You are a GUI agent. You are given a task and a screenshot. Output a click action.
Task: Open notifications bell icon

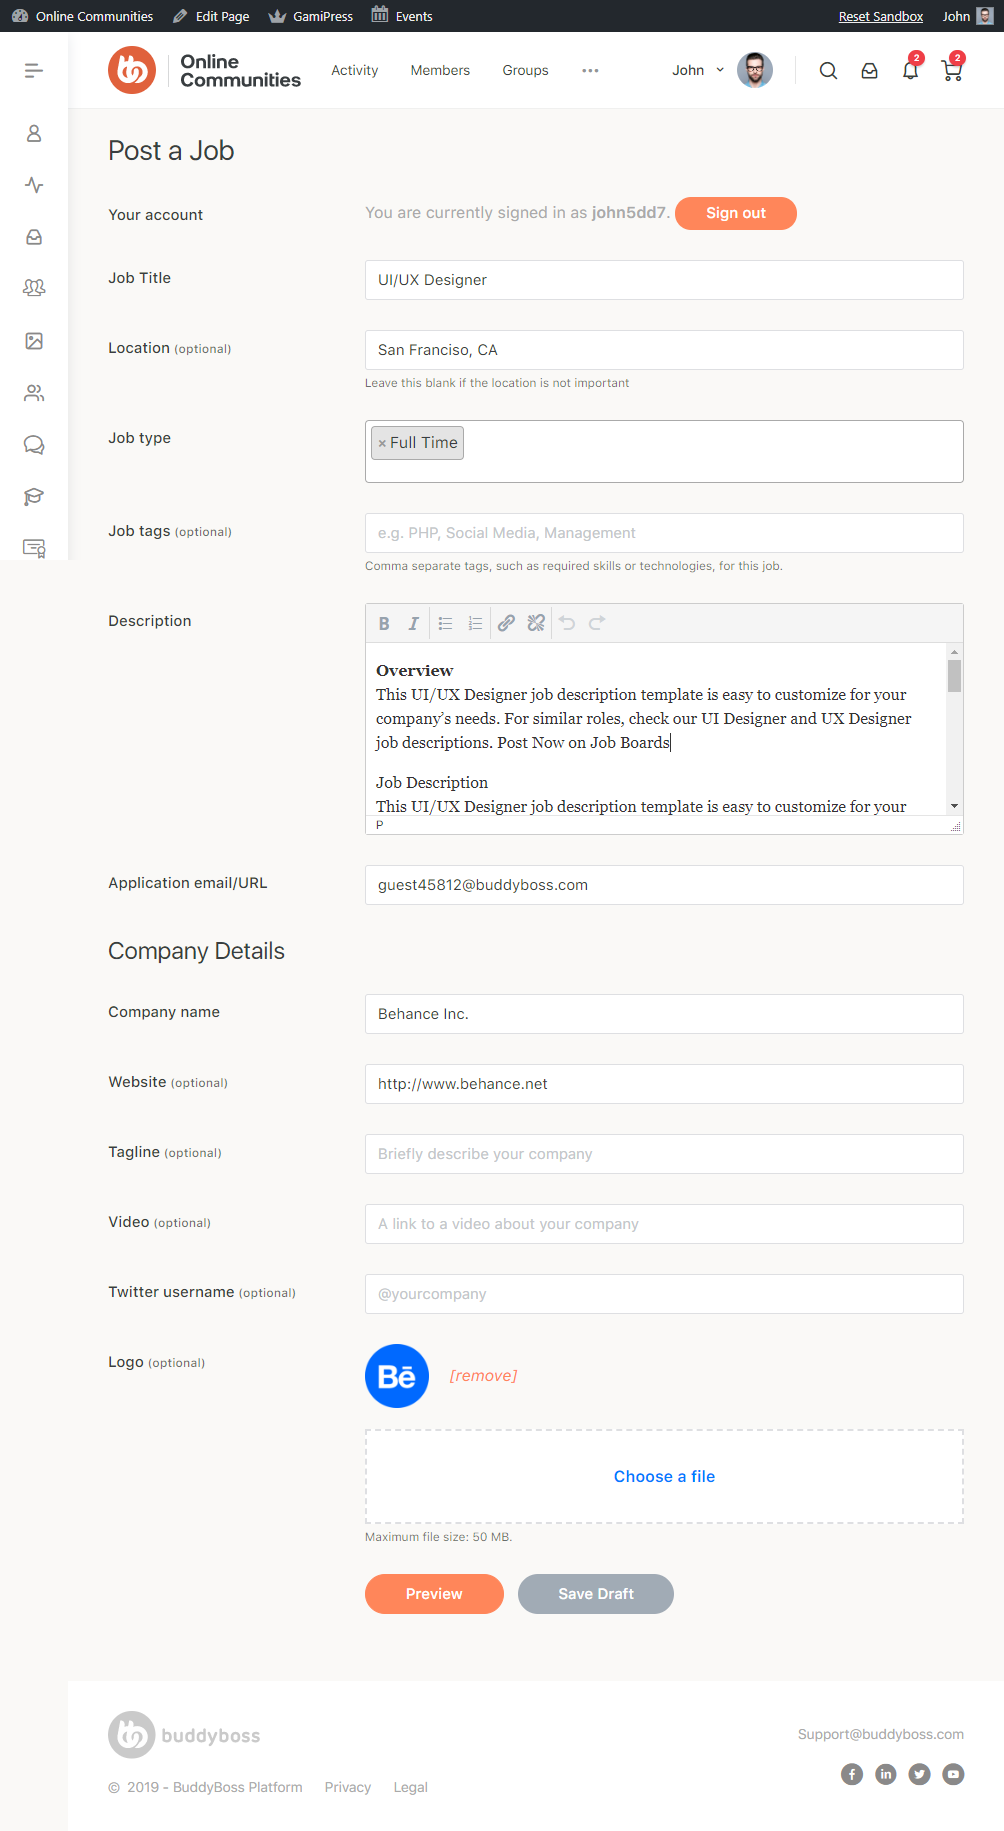pyautogui.click(x=910, y=71)
